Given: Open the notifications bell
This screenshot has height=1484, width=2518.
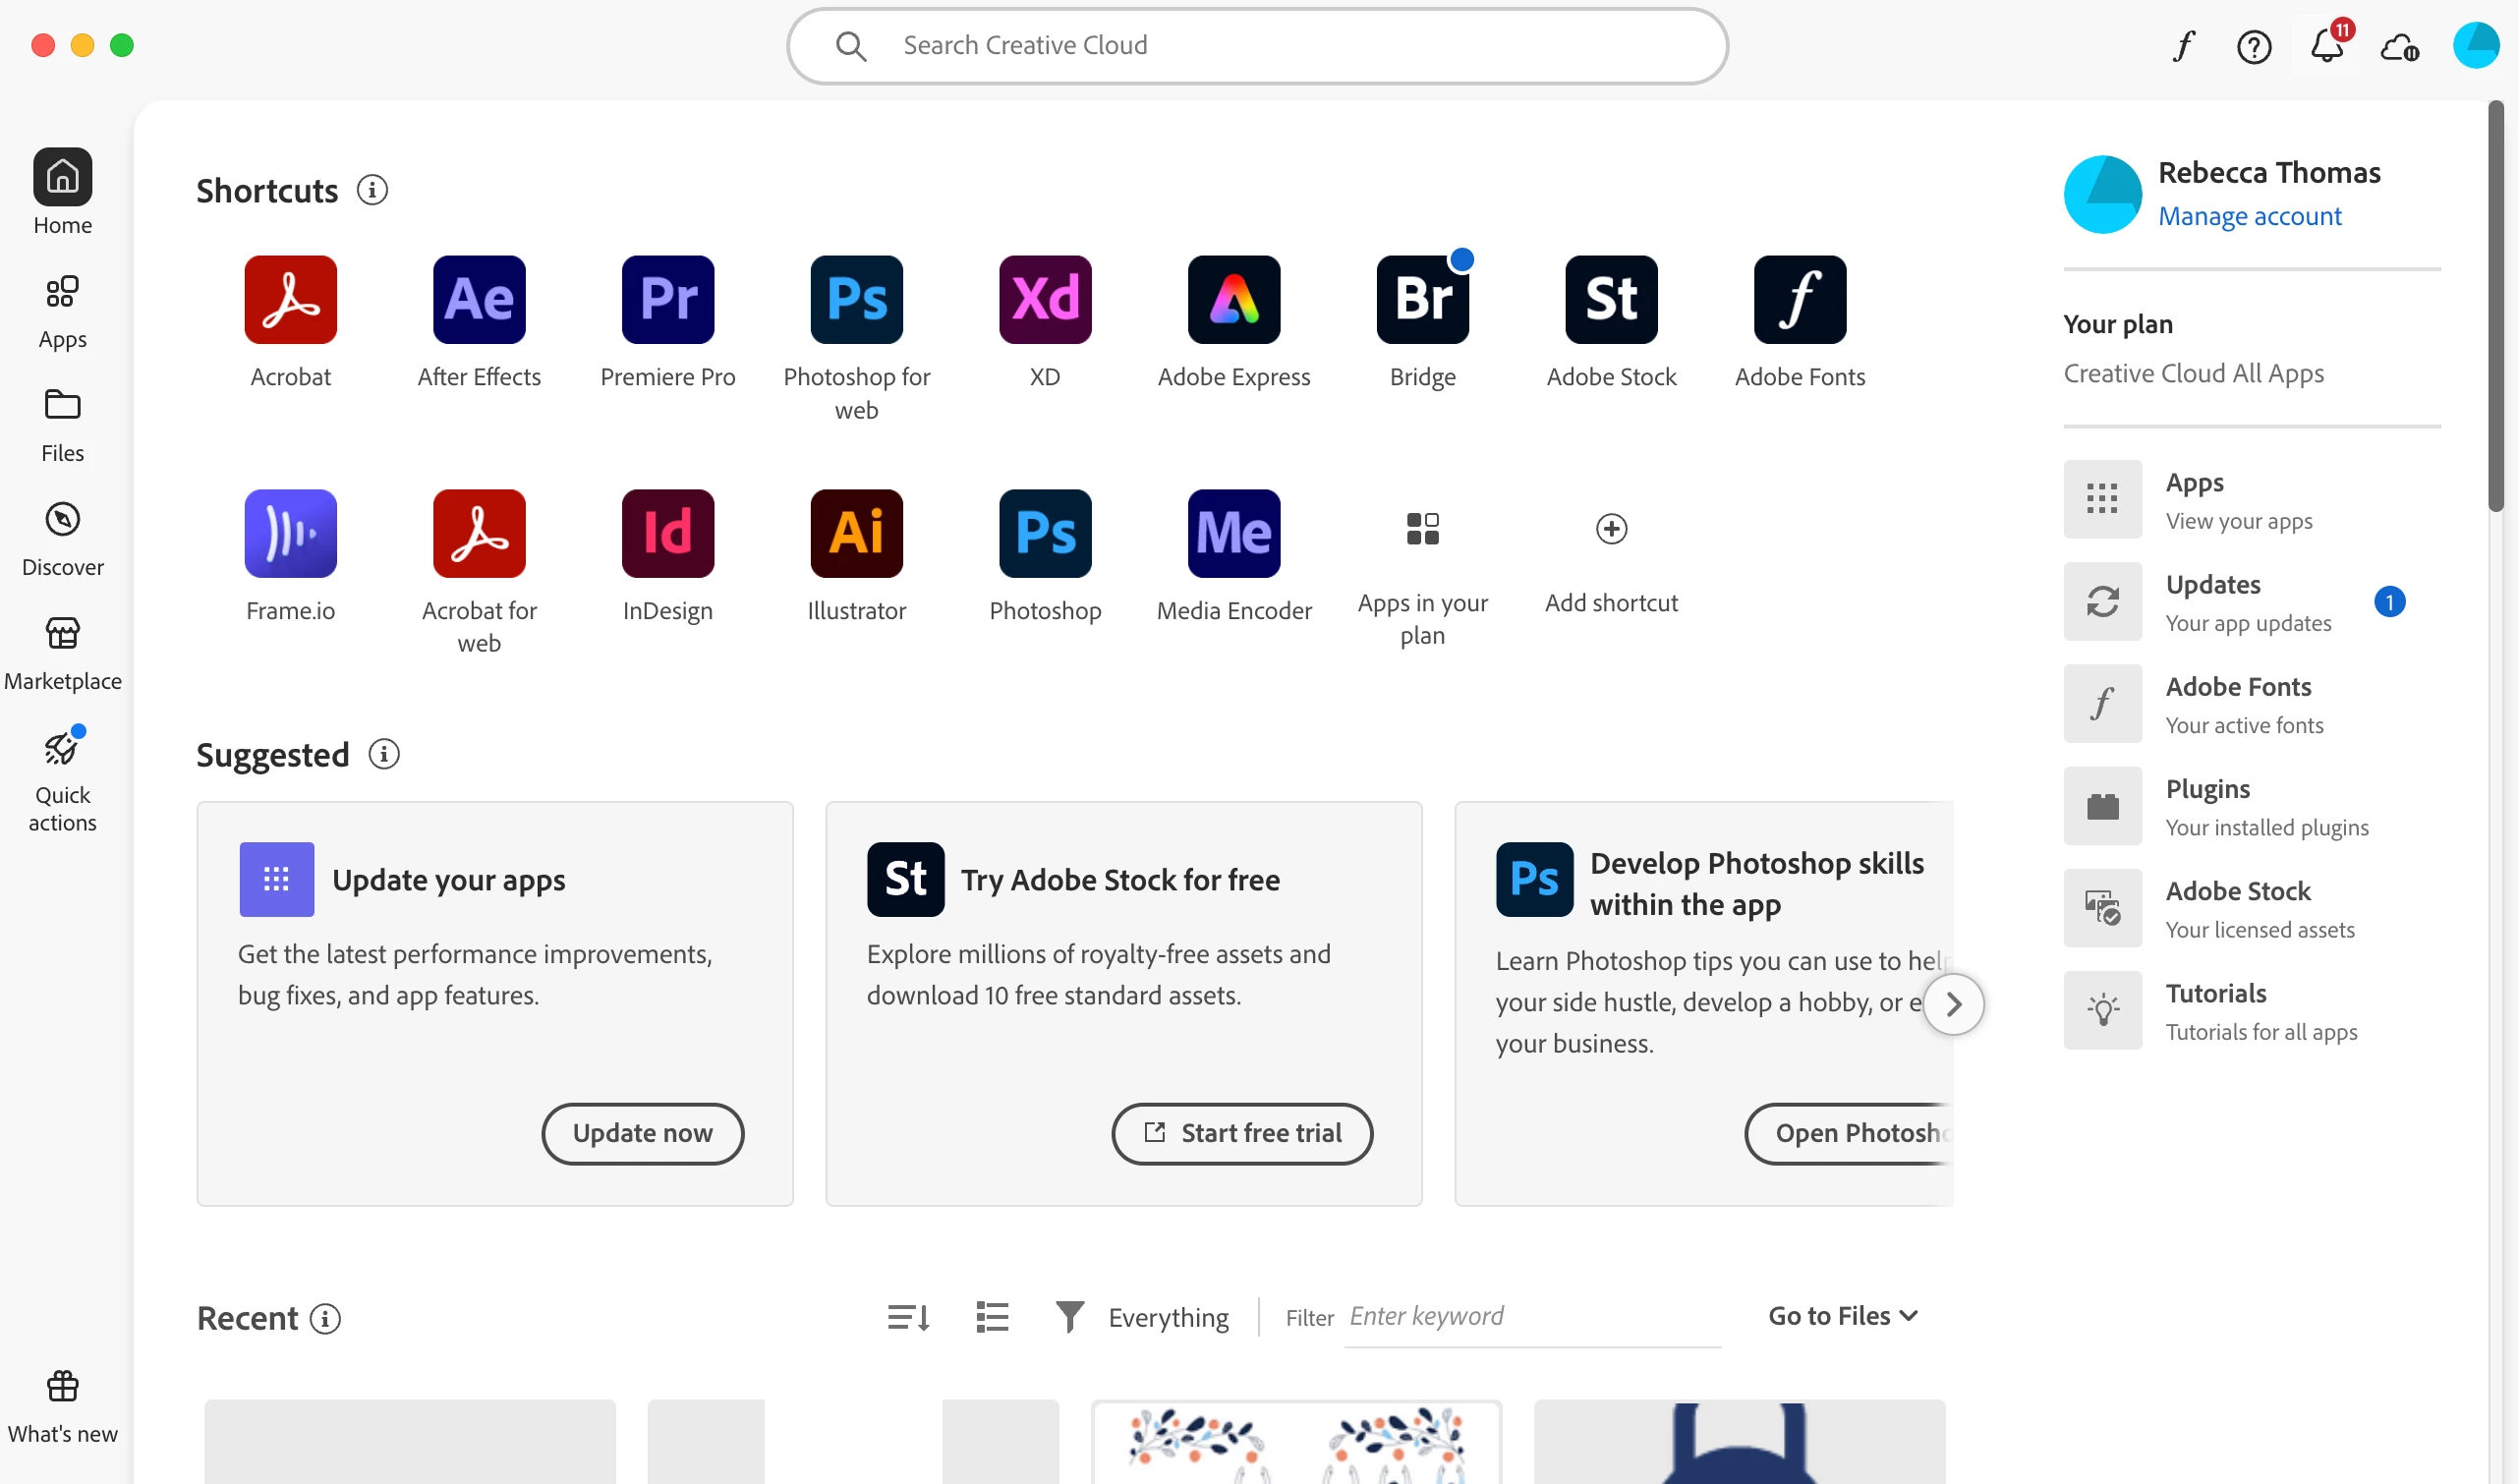Looking at the screenshot, I should [x=2326, y=46].
